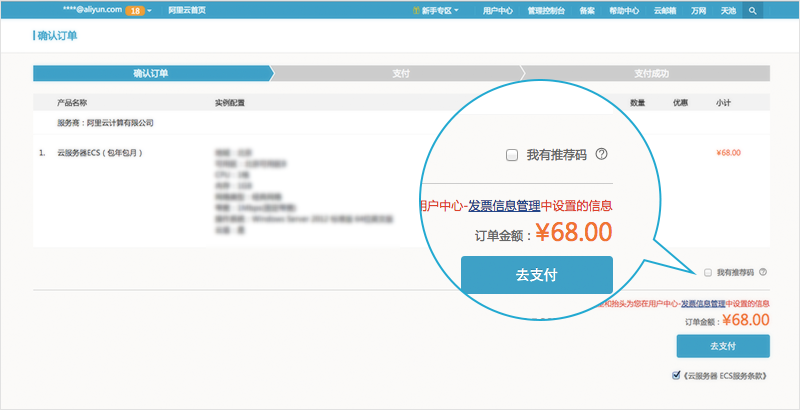Expand the account dropdown arrow after the 18 badge
This screenshot has height=410, width=800.
[149, 11]
